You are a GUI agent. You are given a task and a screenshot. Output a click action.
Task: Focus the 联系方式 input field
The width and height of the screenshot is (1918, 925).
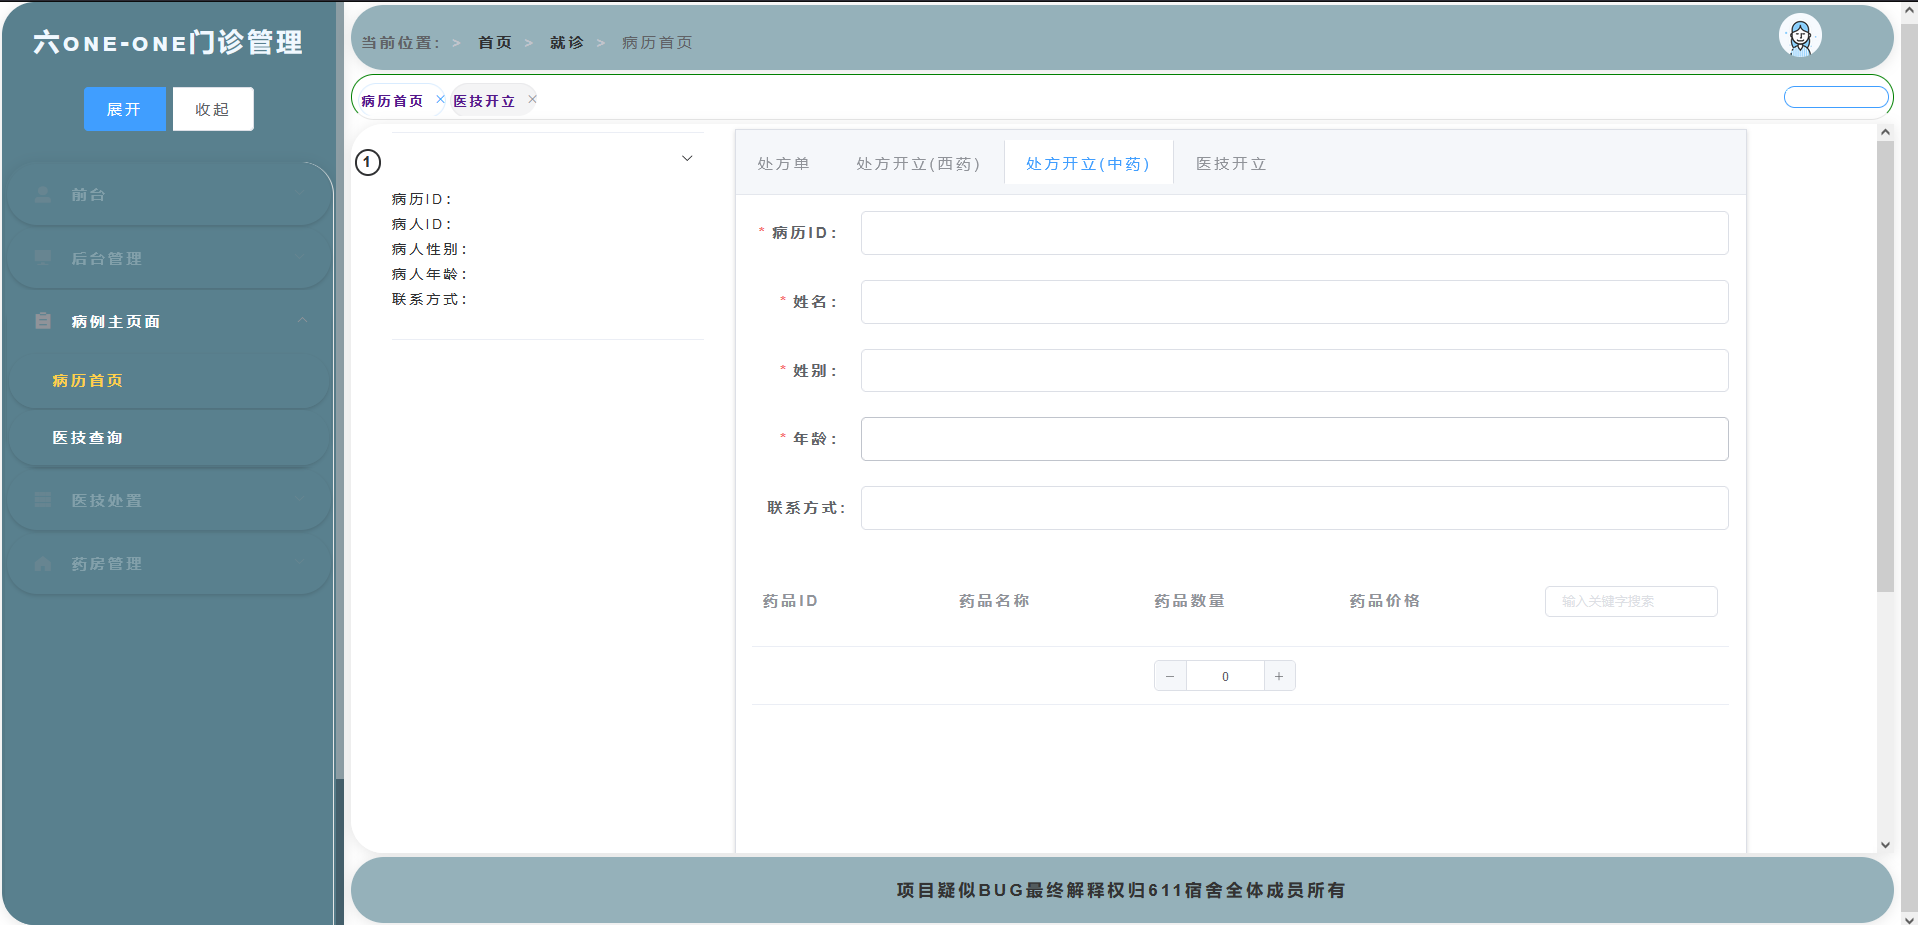(1294, 508)
